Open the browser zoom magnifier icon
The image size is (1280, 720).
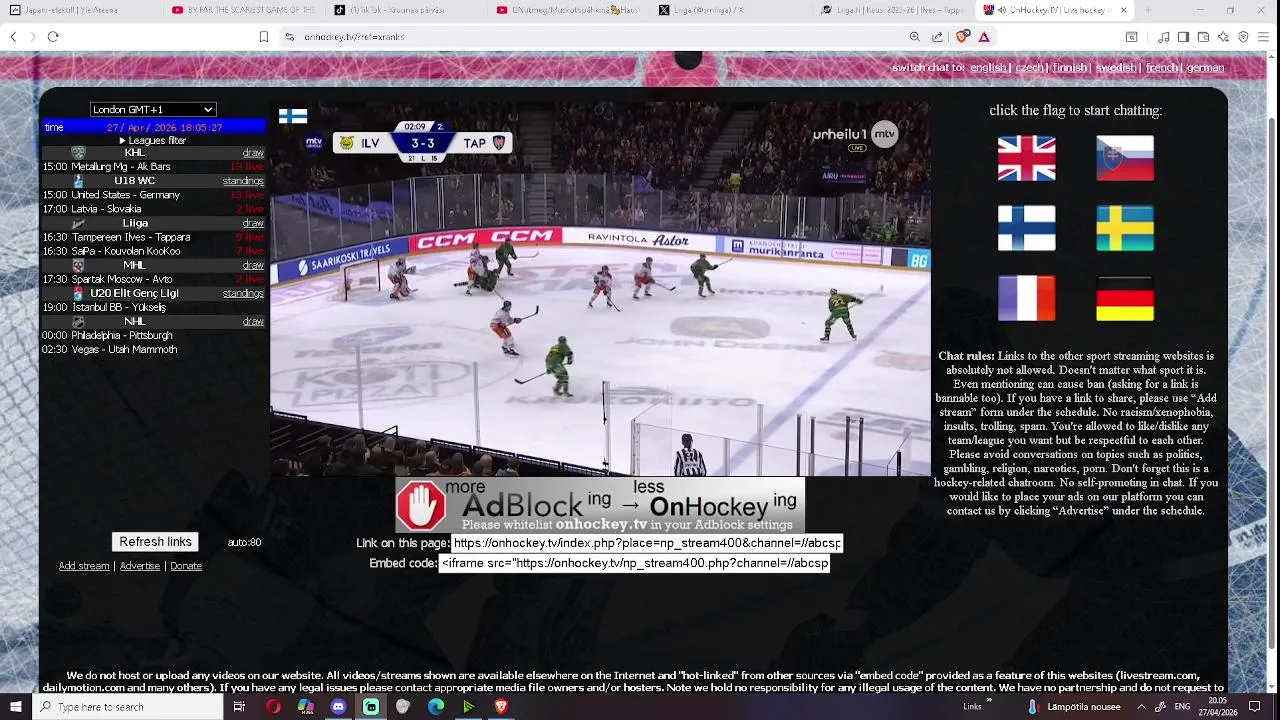click(915, 37)
